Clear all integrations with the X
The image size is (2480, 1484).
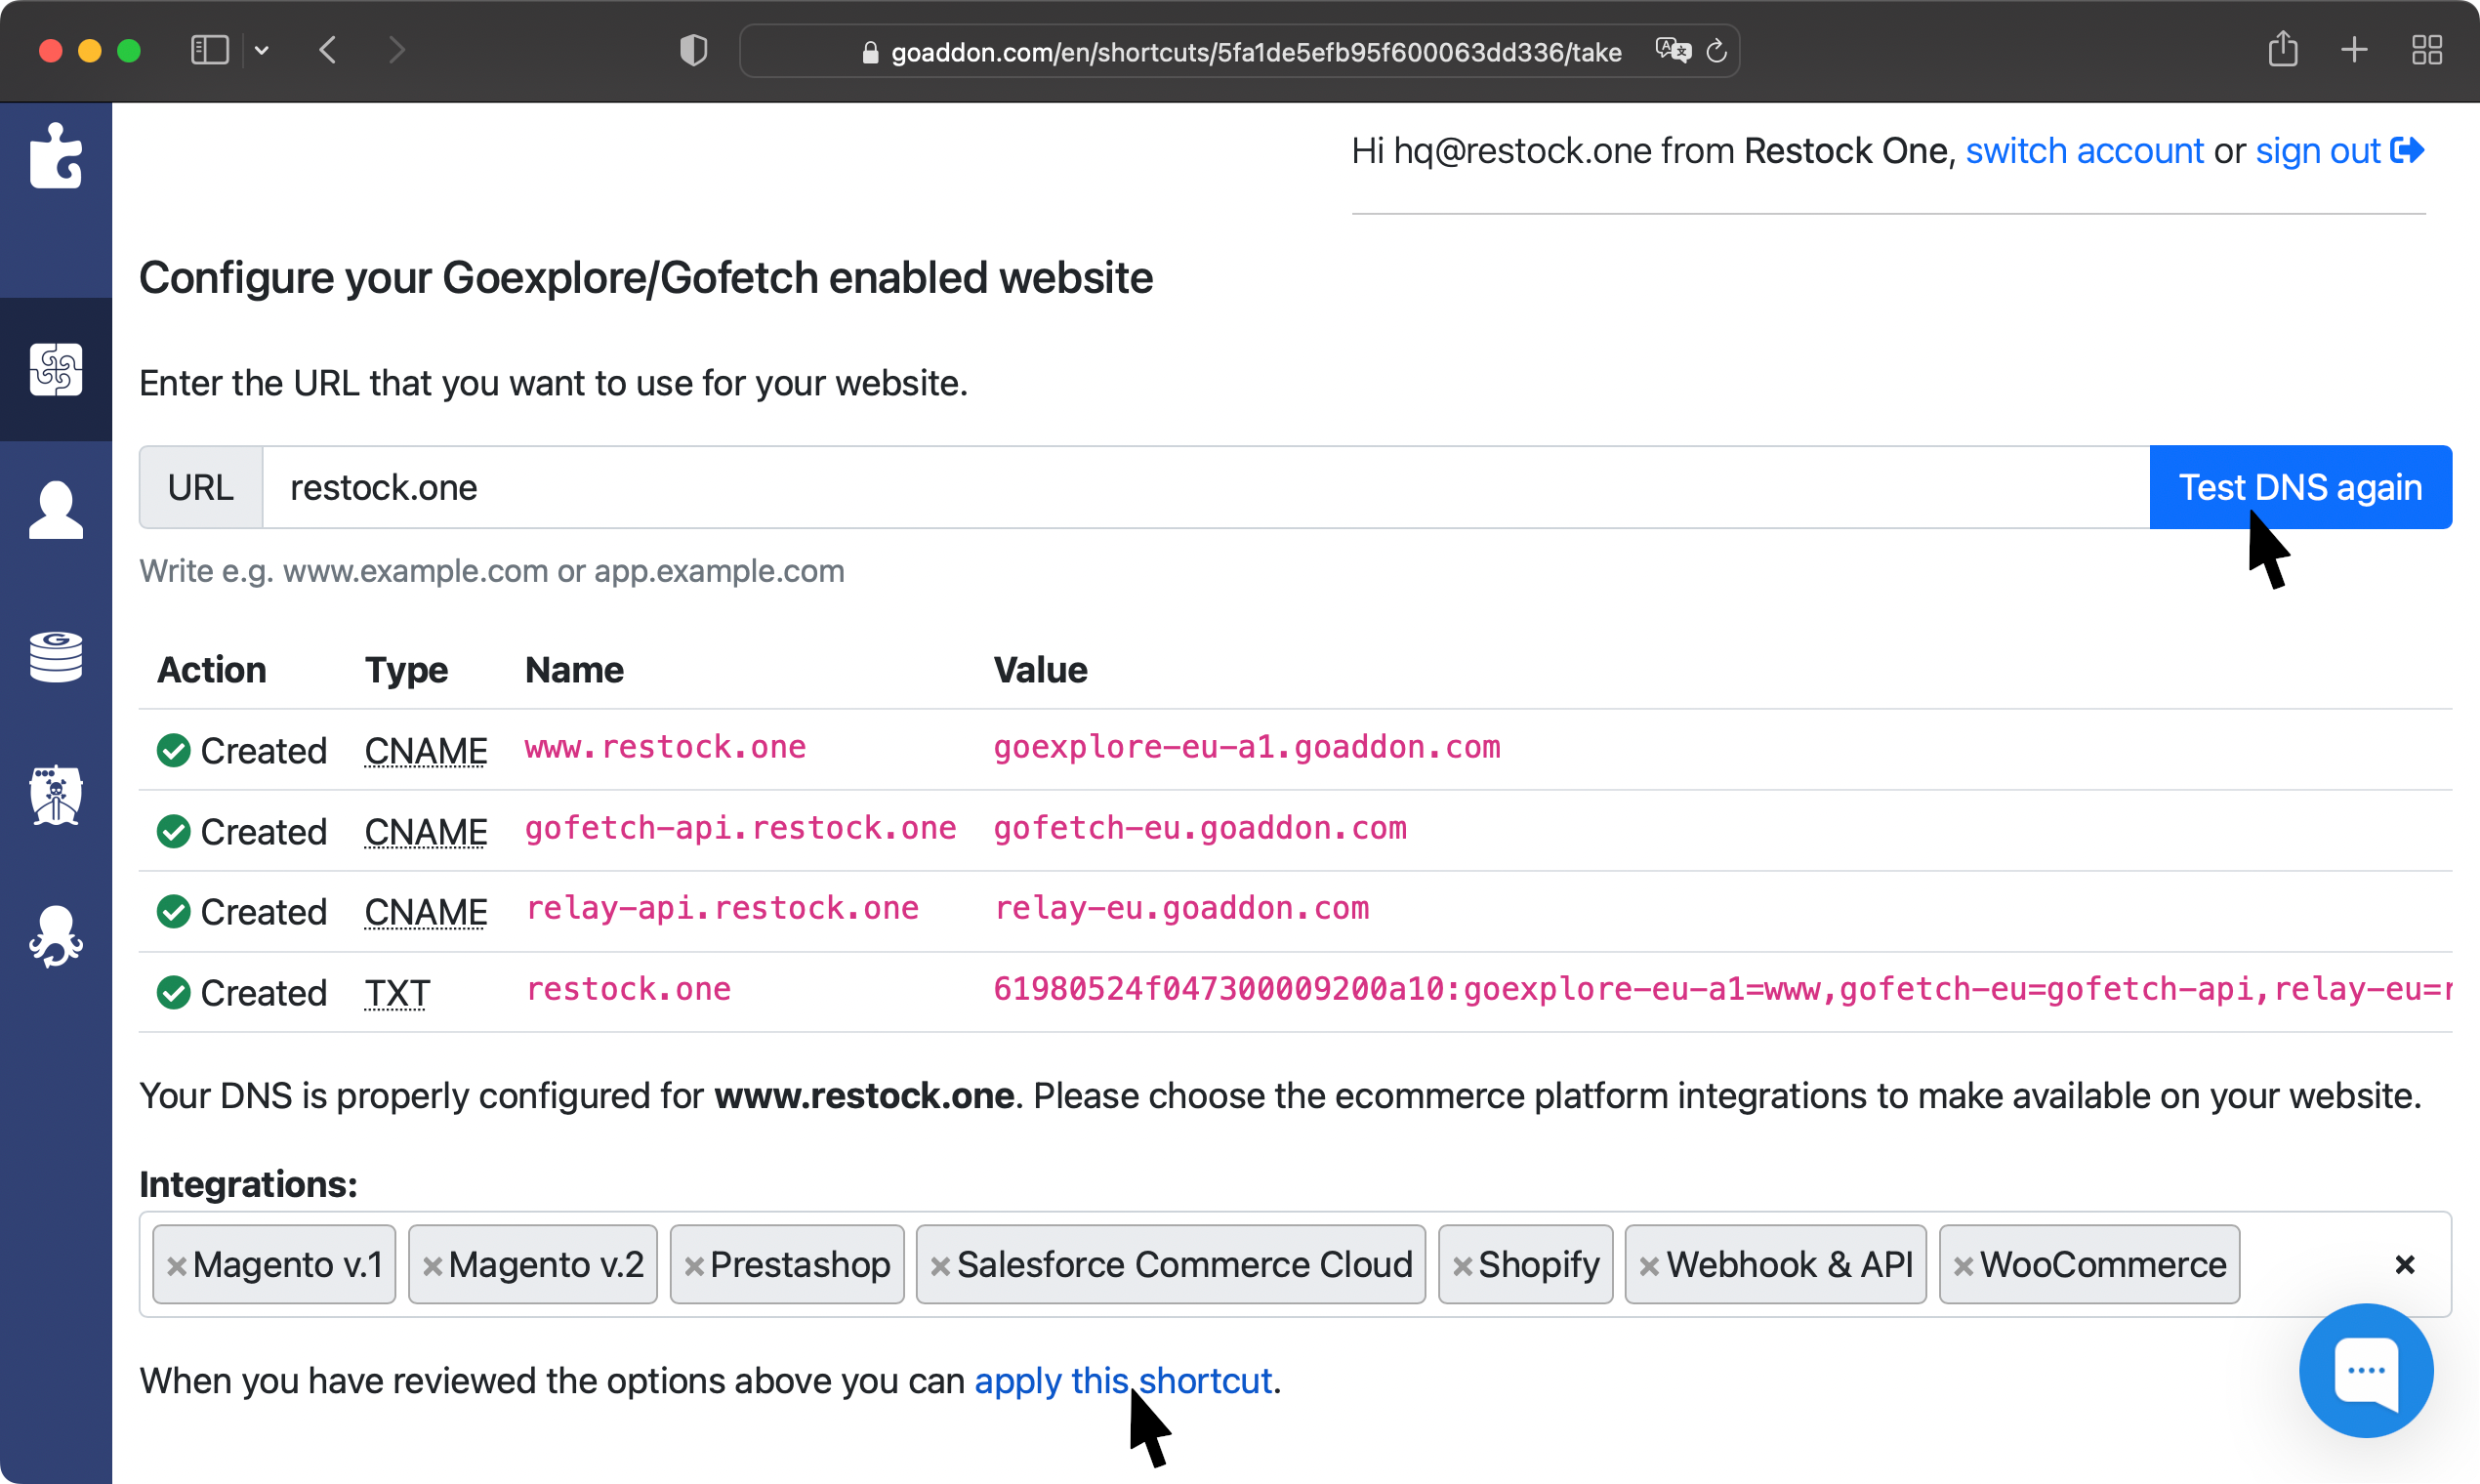pyautogui.click(x=2405, y=1265)
